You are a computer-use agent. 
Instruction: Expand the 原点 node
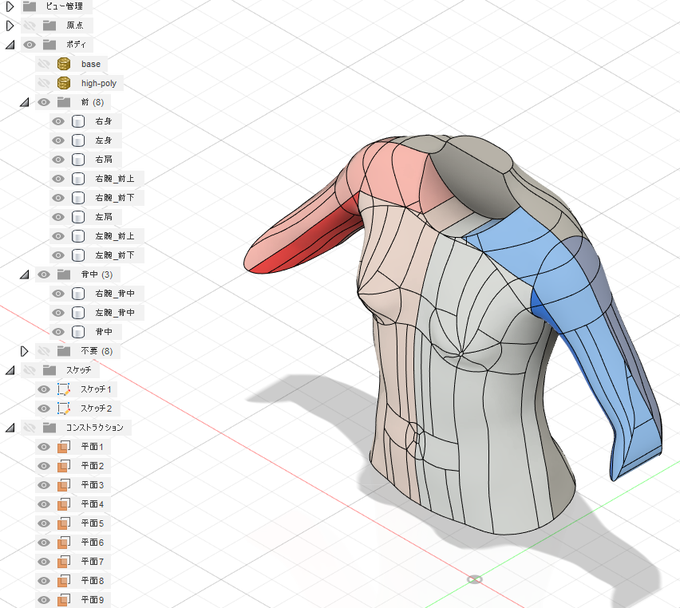[10, 26]
